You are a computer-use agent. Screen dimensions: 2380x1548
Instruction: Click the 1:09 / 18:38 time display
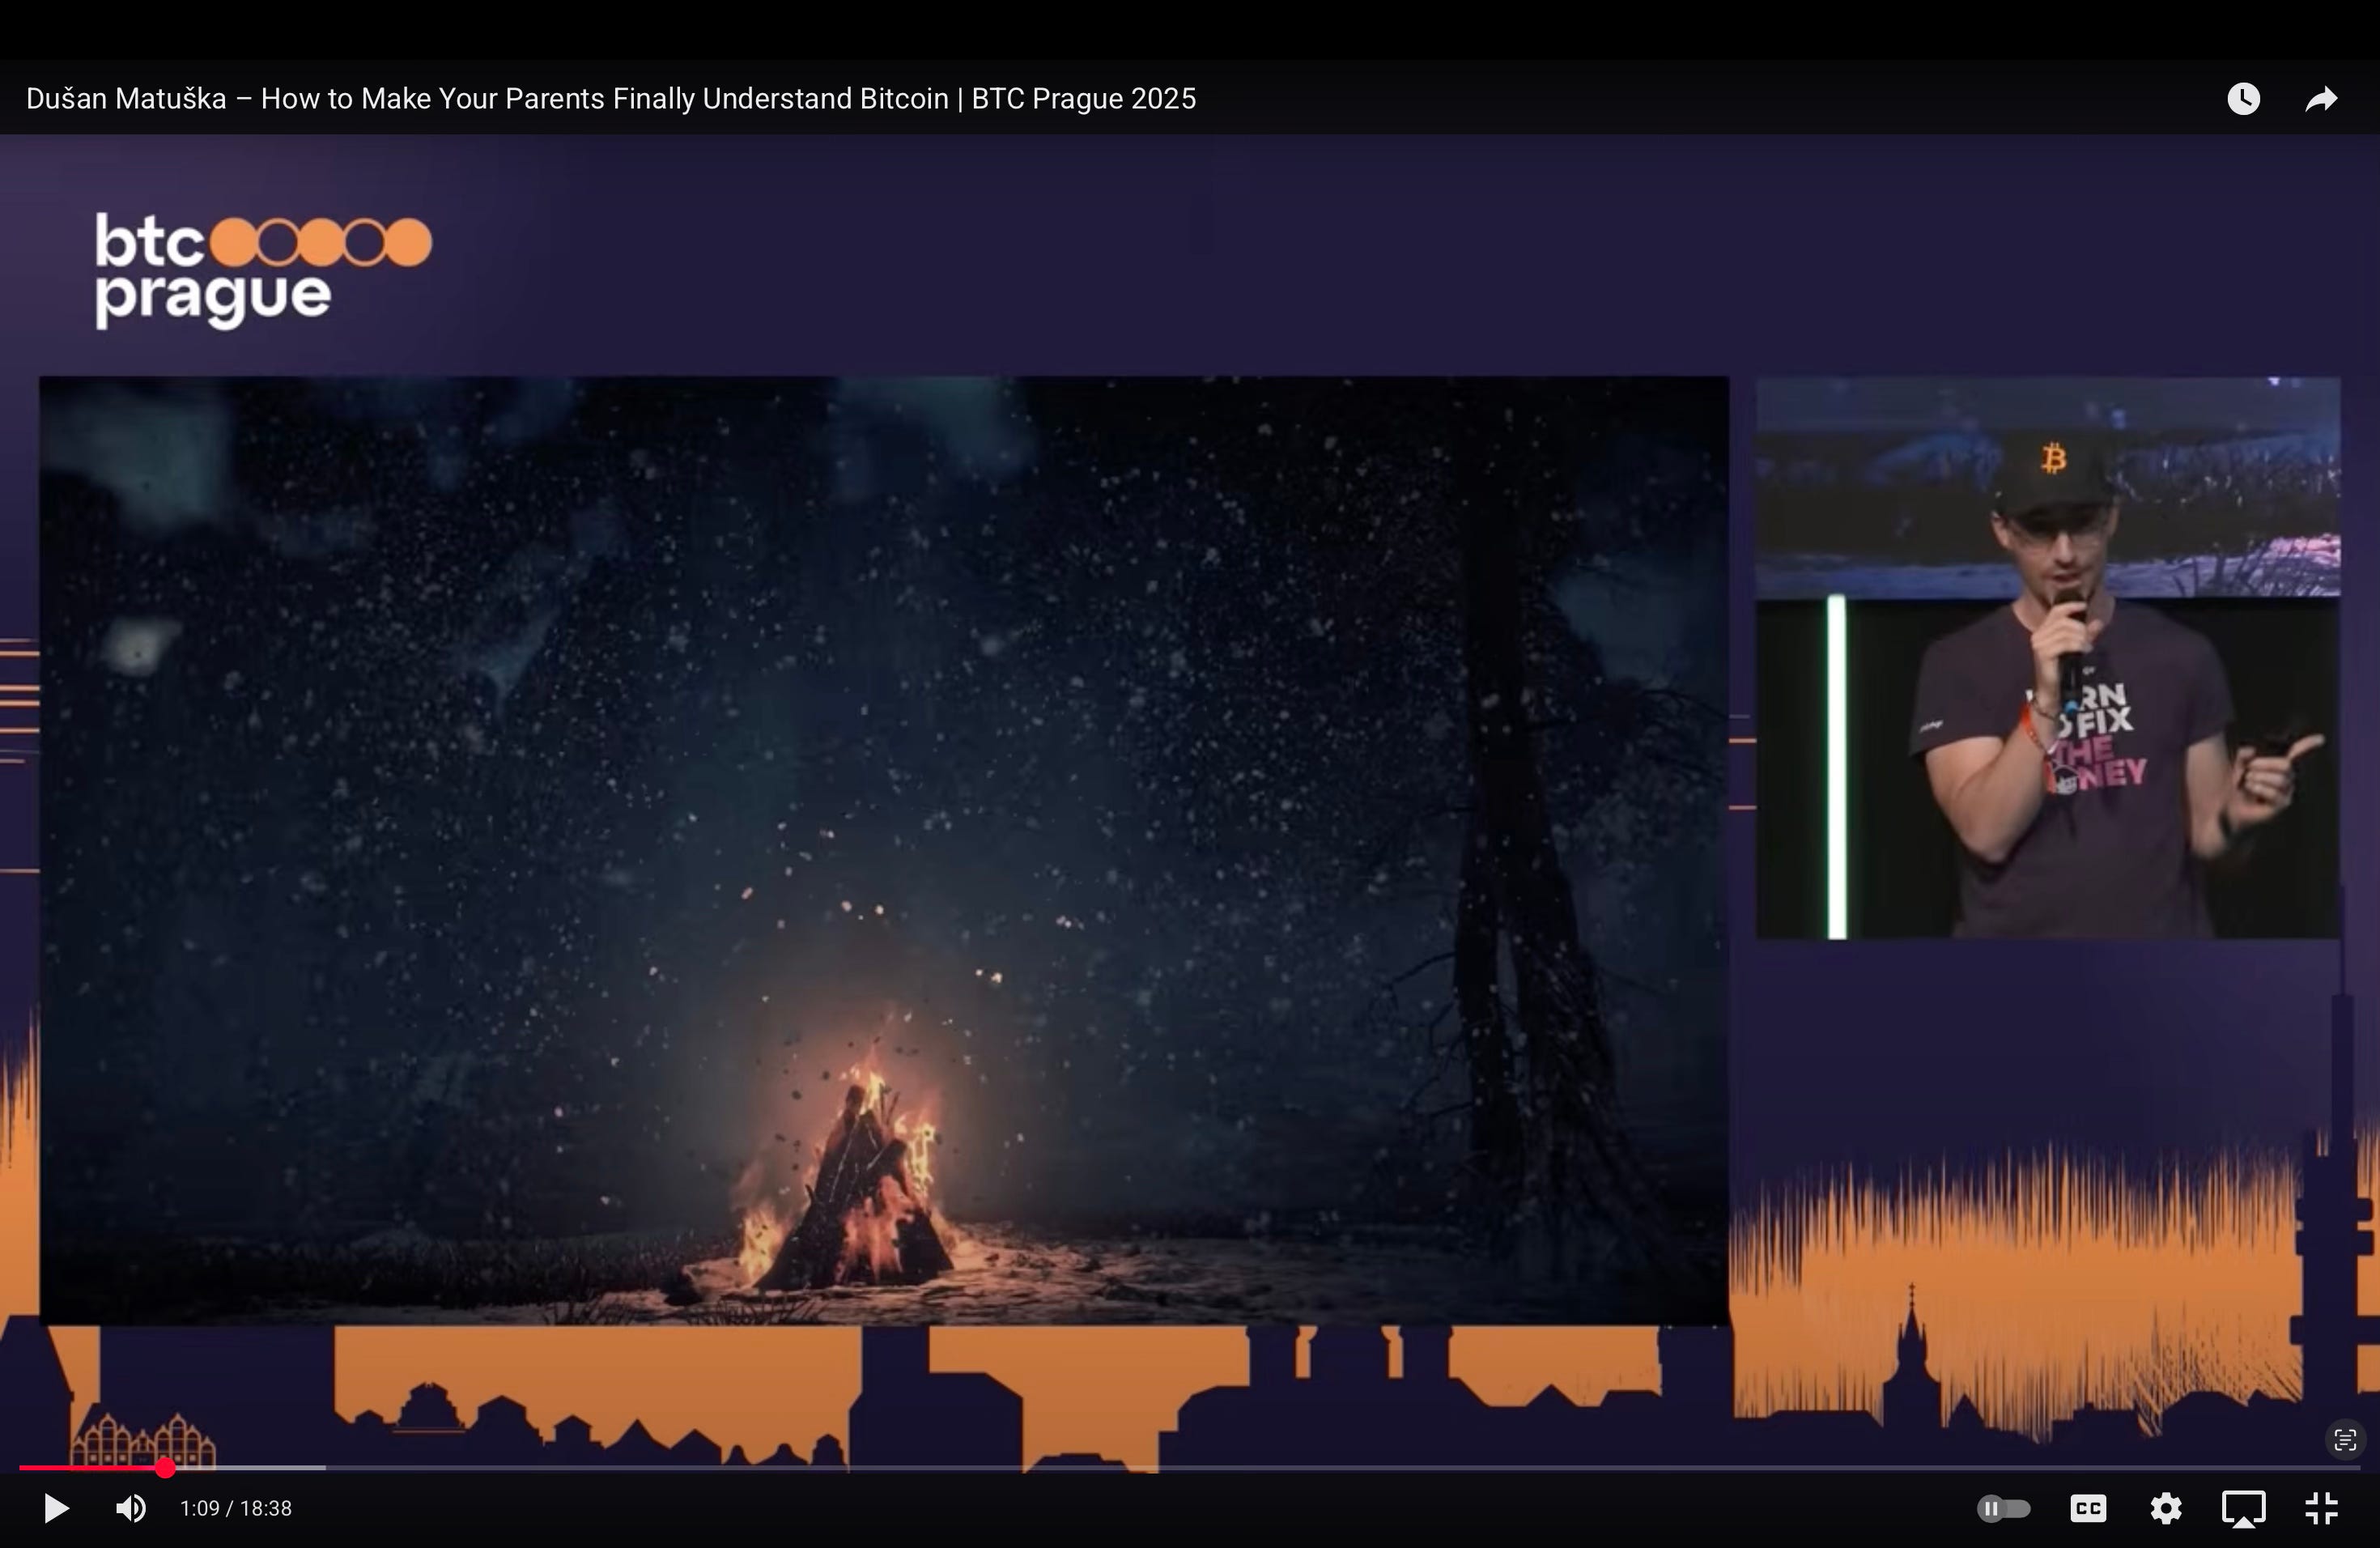(x=235, y=1508)
